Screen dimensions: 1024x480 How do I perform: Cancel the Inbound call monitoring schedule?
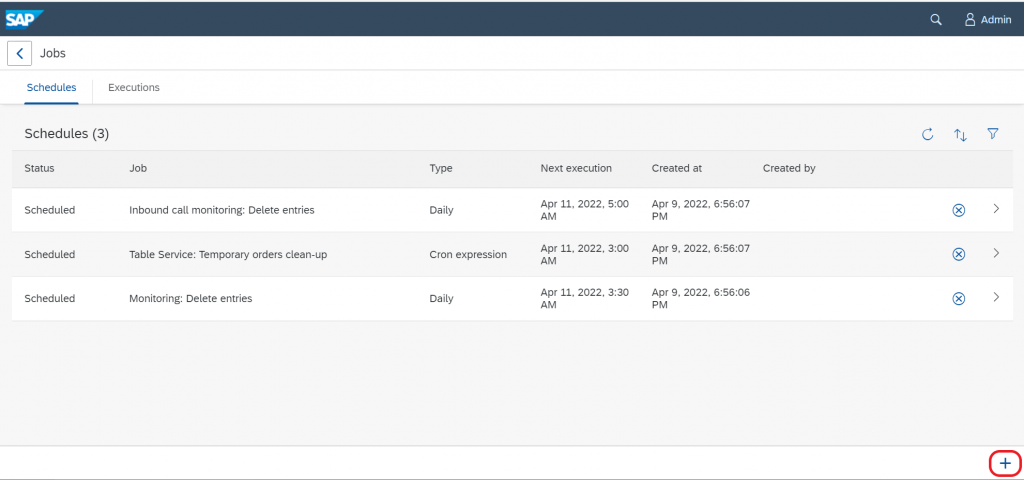click(x=959, y=210)
